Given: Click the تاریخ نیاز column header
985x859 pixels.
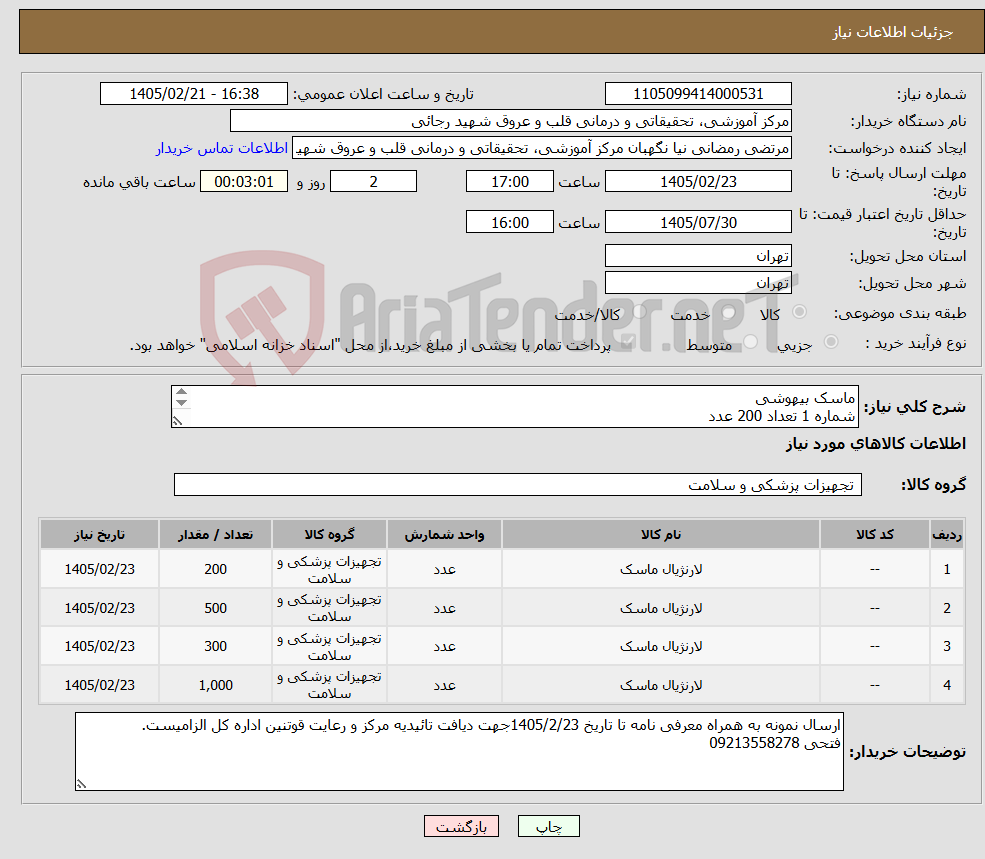Looking at the screenshot, I should click(99, 534).
